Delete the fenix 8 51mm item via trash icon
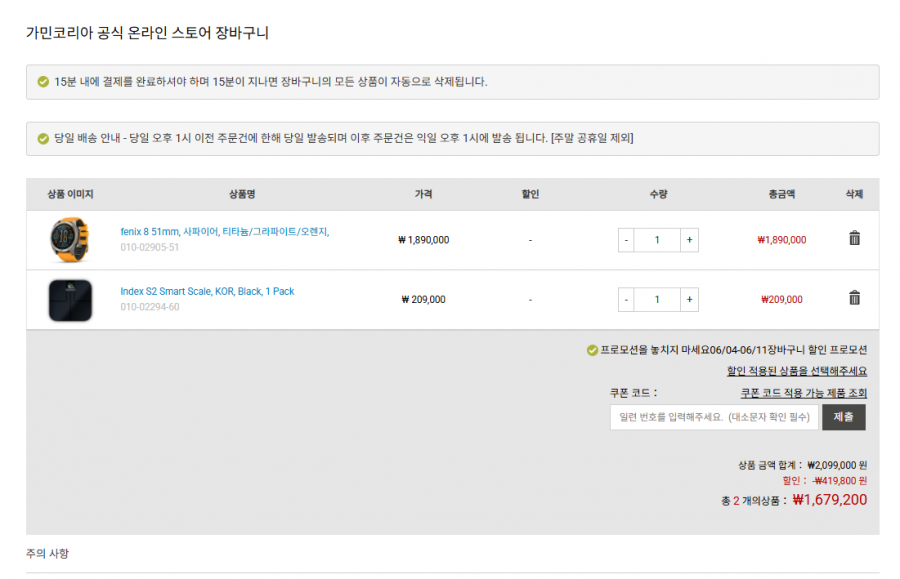900x579 pixels. tap(854, 238)
